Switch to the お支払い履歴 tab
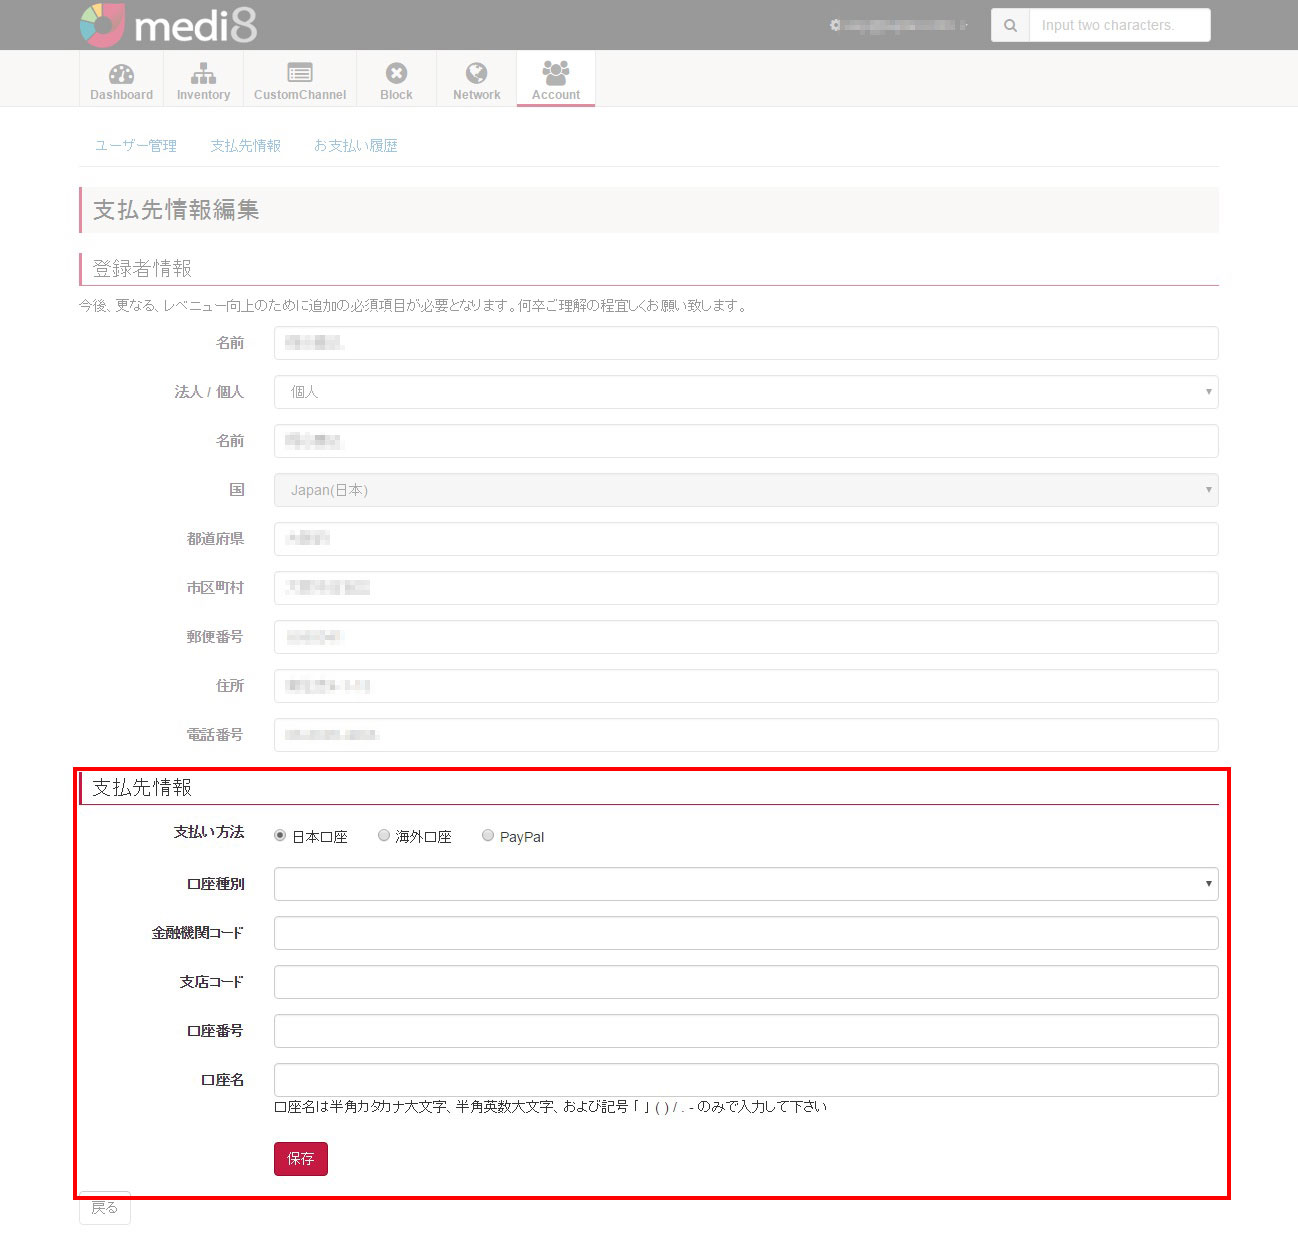The image size is (1298, 1255). tap(356, 145)
